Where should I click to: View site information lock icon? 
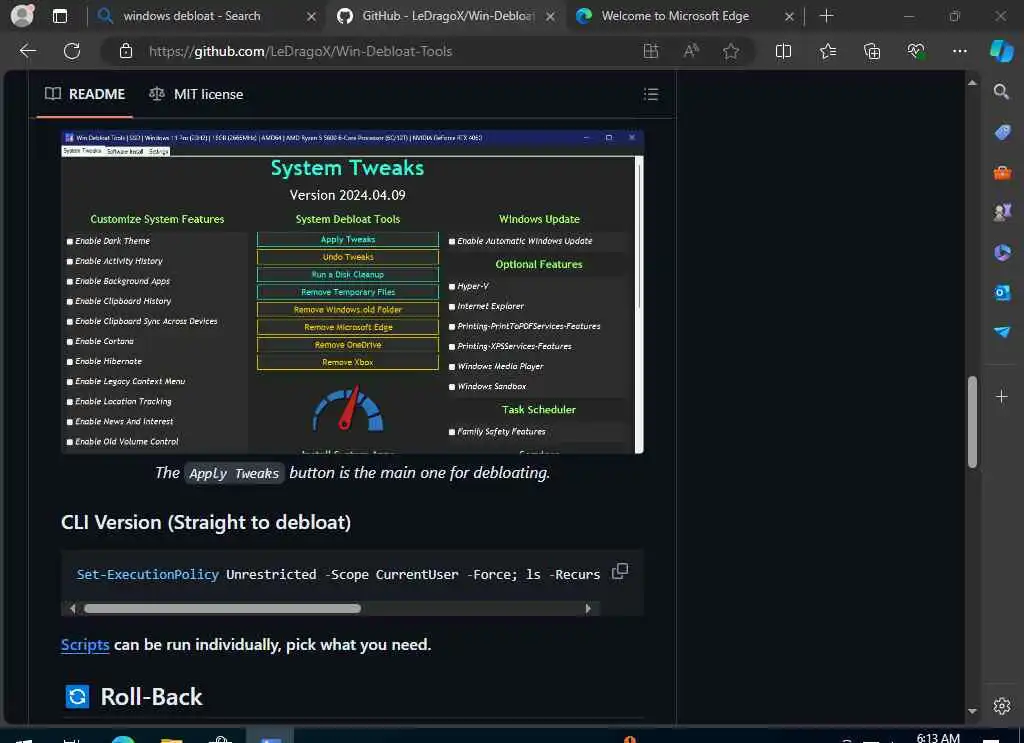(126, 51)
